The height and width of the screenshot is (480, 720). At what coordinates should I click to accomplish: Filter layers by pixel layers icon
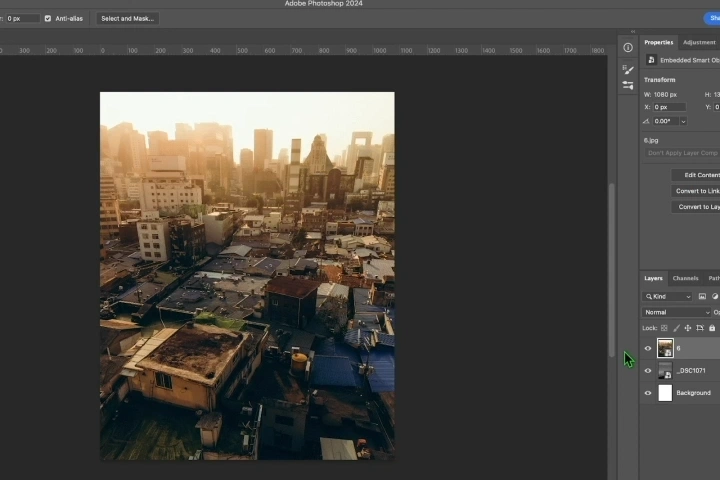pos(702,296)
